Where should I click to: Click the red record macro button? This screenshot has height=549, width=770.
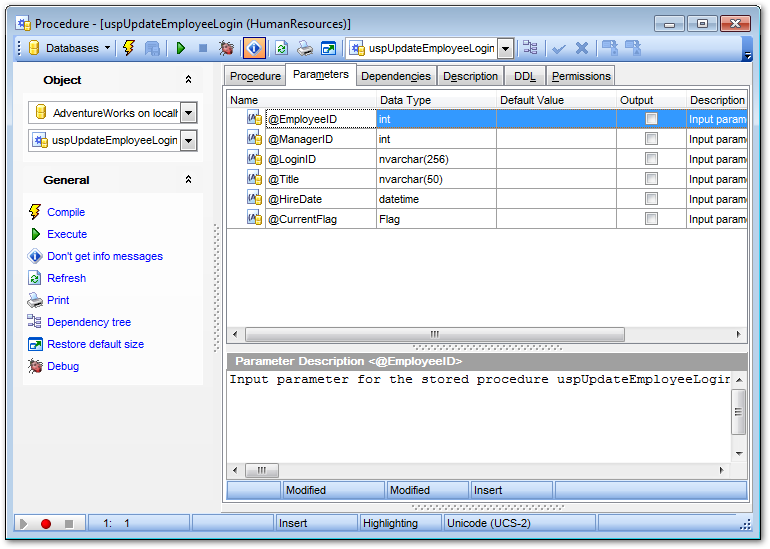coord(46,523)
